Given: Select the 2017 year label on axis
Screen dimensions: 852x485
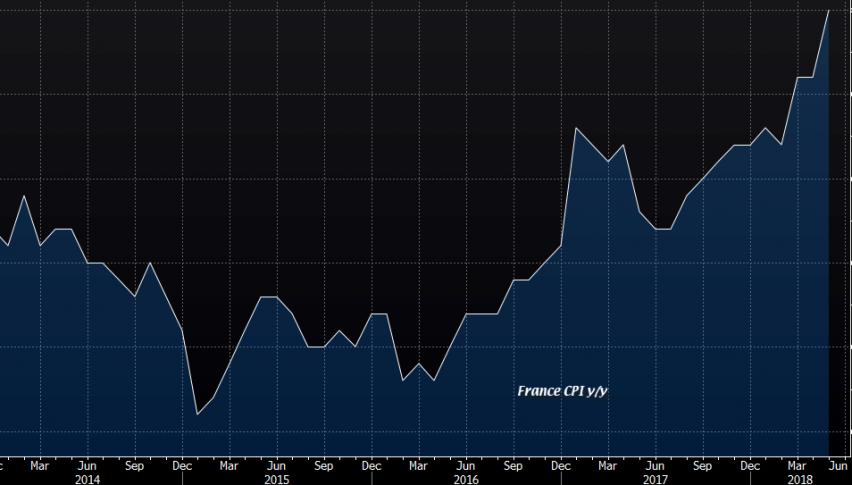Looking at the screenshot, I should 655,480.
